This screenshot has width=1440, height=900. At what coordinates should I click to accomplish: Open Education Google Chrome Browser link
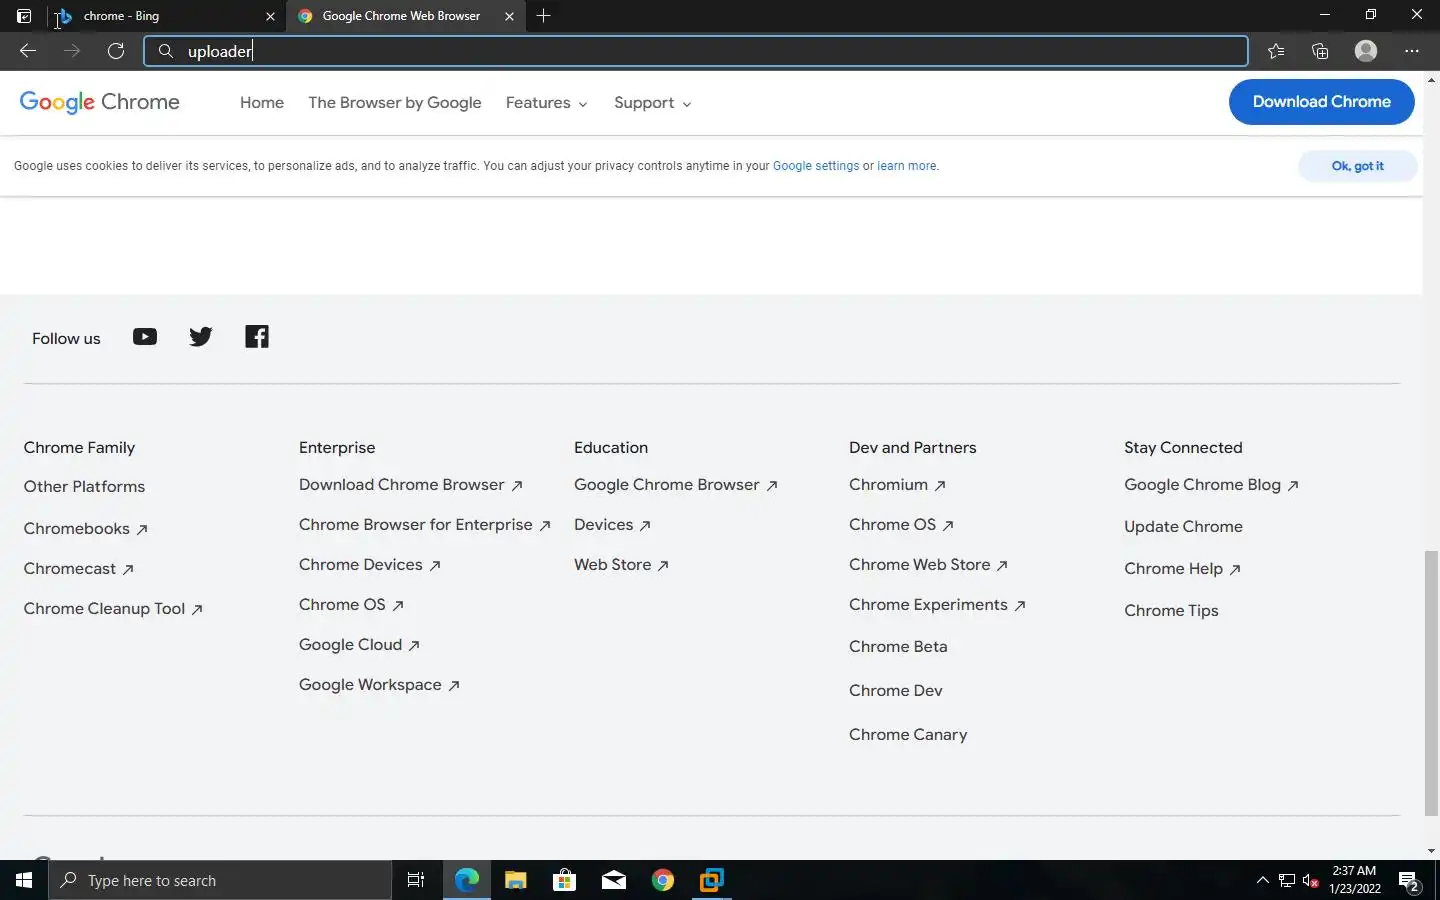(x=676, y=485)
